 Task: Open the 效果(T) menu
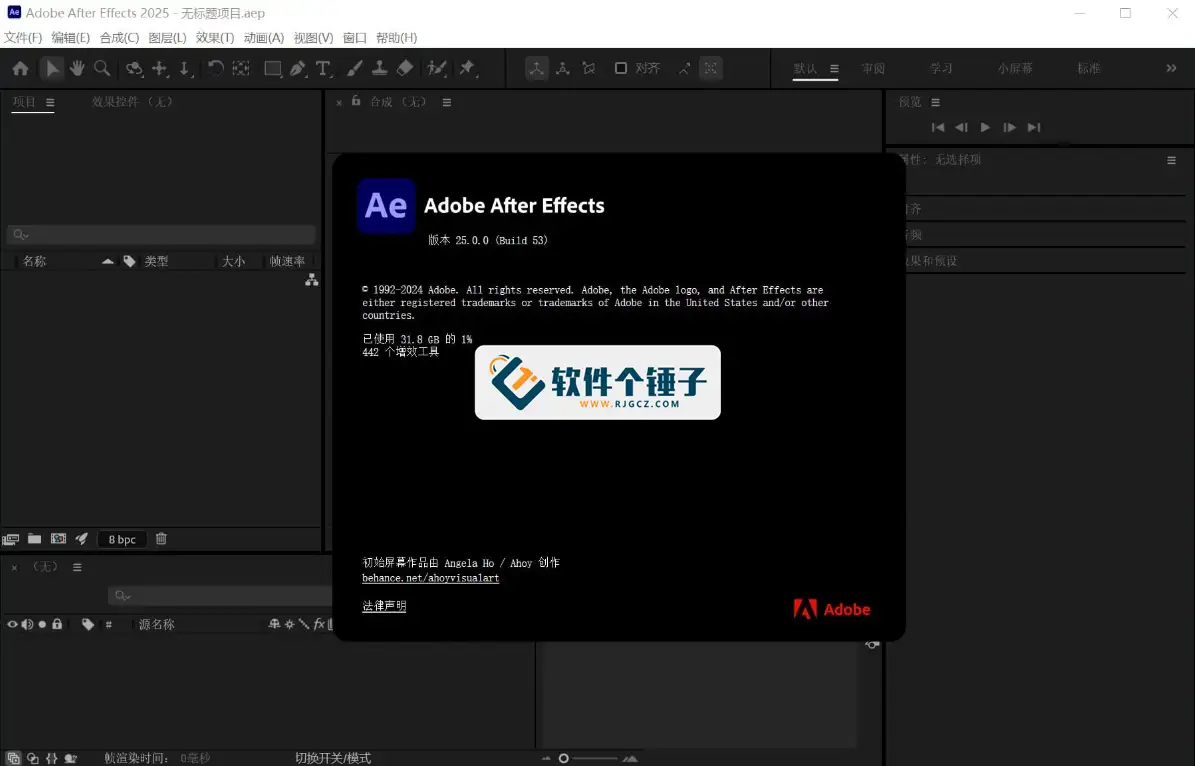(215, 37)
